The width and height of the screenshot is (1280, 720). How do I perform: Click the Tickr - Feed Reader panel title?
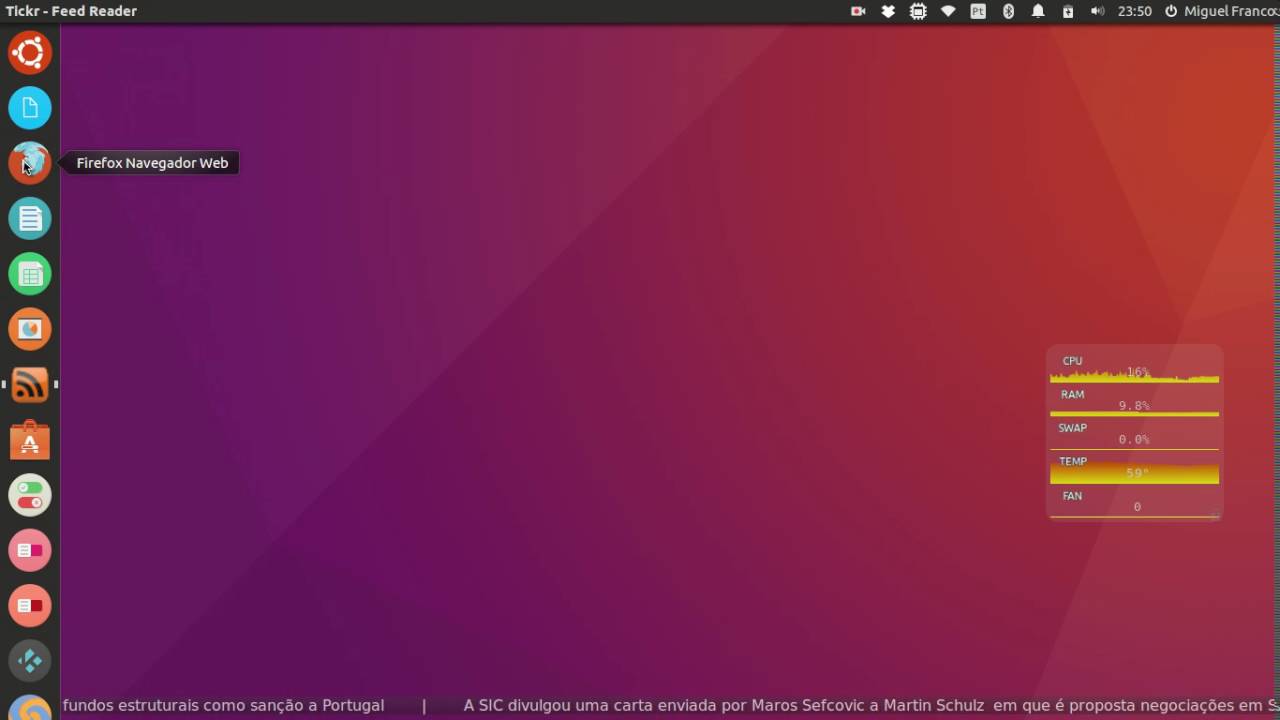[x=71, y=11]
